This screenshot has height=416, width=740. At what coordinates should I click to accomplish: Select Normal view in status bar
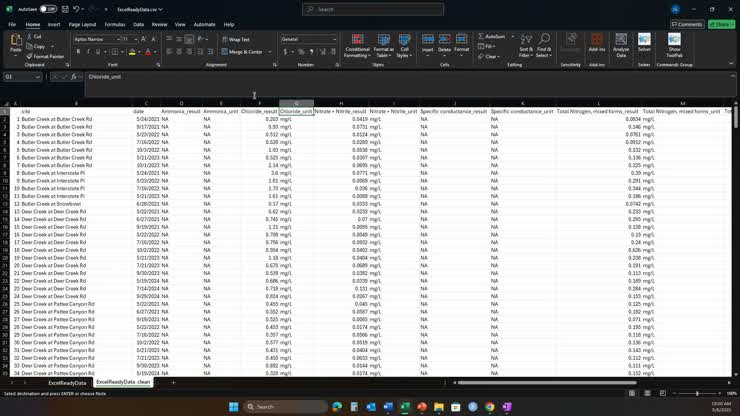coord(631,393)
